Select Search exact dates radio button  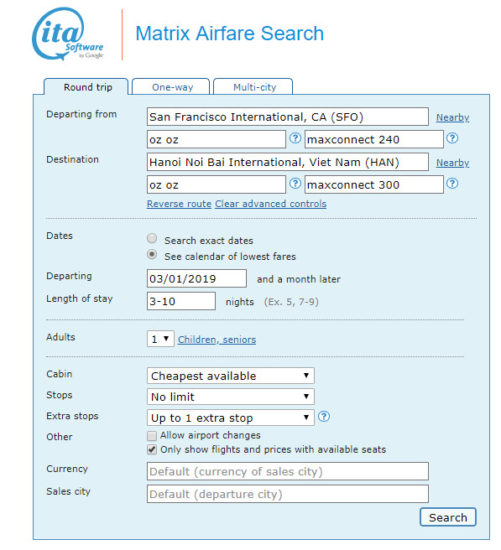[152, 239]
